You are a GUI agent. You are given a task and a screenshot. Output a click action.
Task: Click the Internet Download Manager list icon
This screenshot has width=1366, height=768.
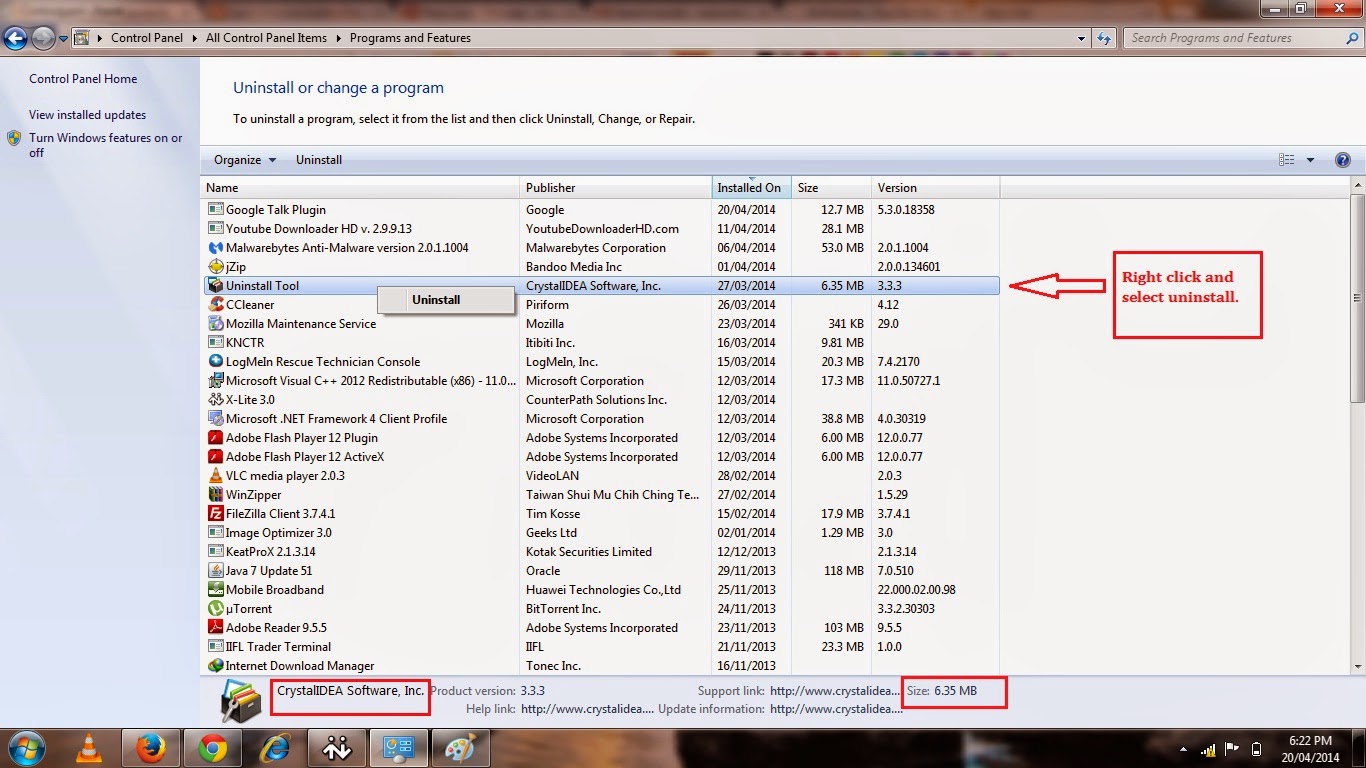[215, 666]
